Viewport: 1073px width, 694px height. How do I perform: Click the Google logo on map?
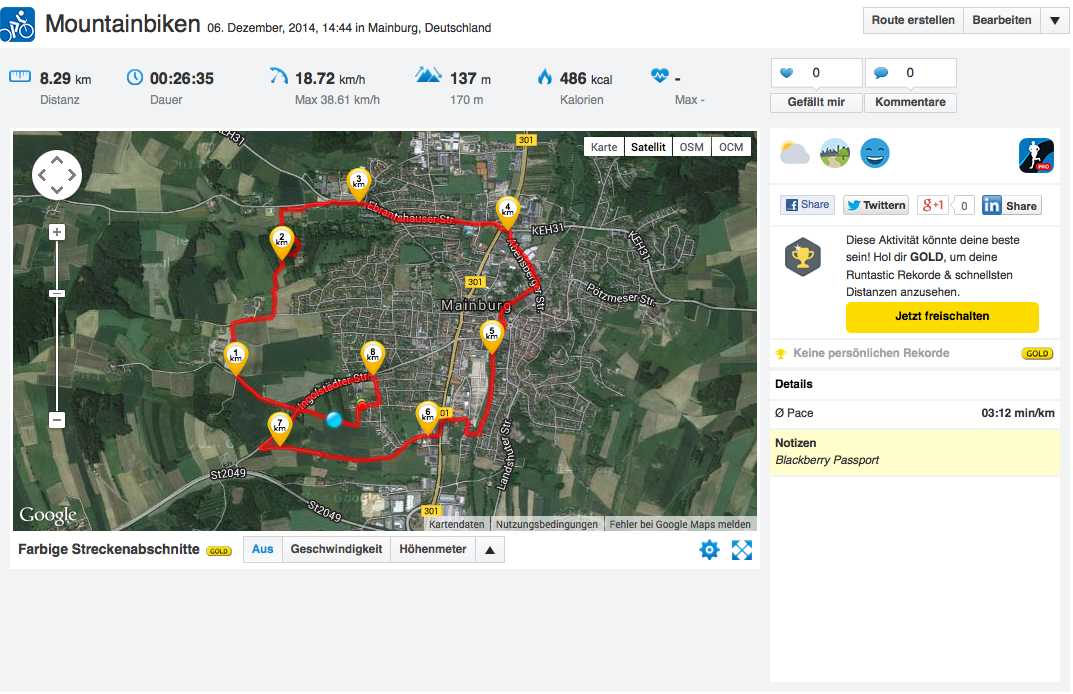pyautogui.click(x=48, y=515)
